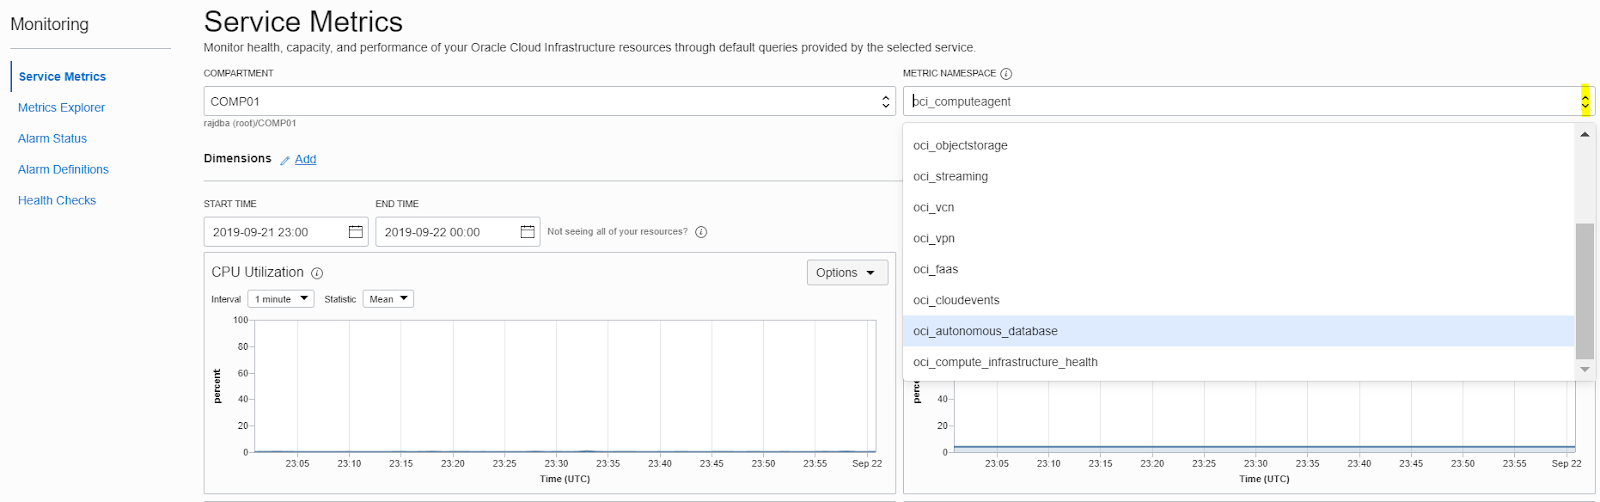Viewport: 1600px width, 502px height.
Task: Click the Start Time input field
Action: [286, 232]
